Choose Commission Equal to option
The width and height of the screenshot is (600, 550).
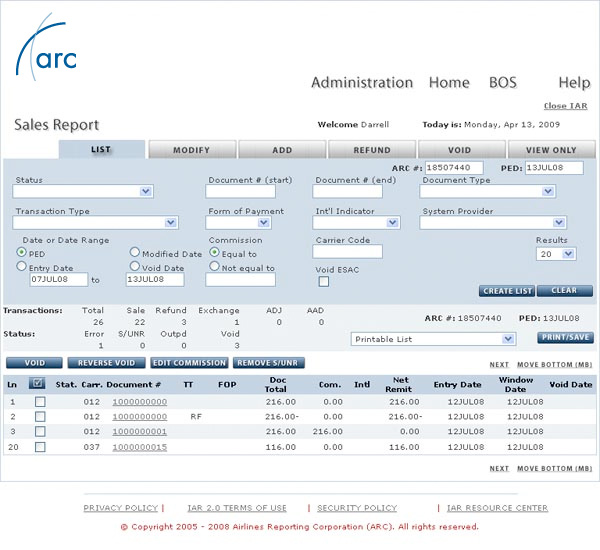pyautogui.click(x=215, y=252)
